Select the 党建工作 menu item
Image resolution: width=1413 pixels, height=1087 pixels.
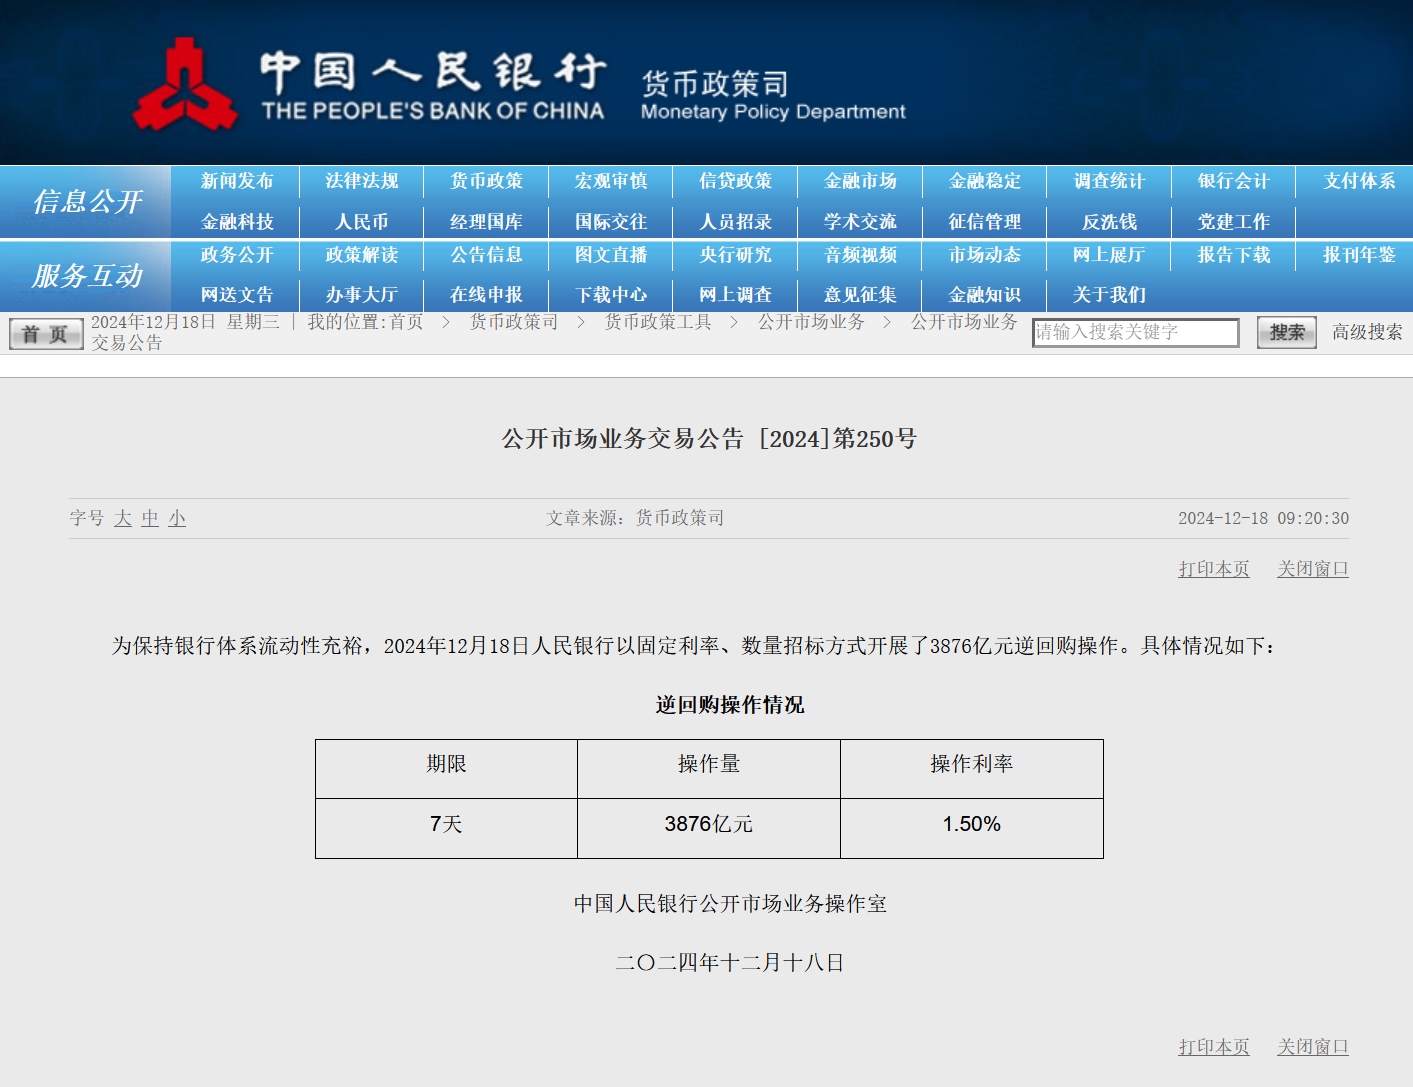(x=1234, y=222)
